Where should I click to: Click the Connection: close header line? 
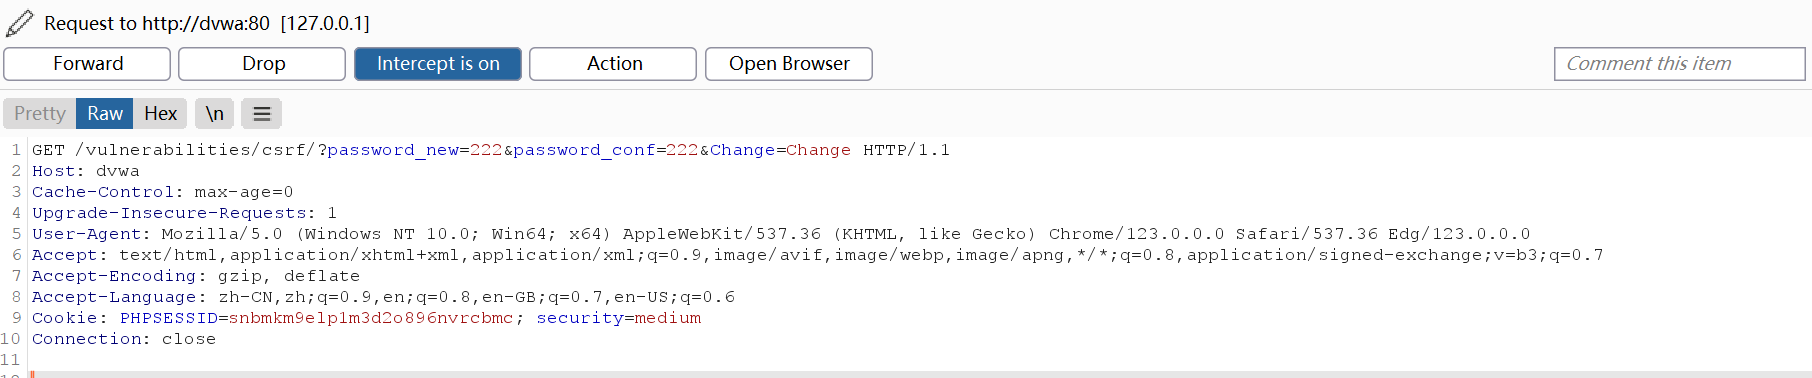[124, 339]
